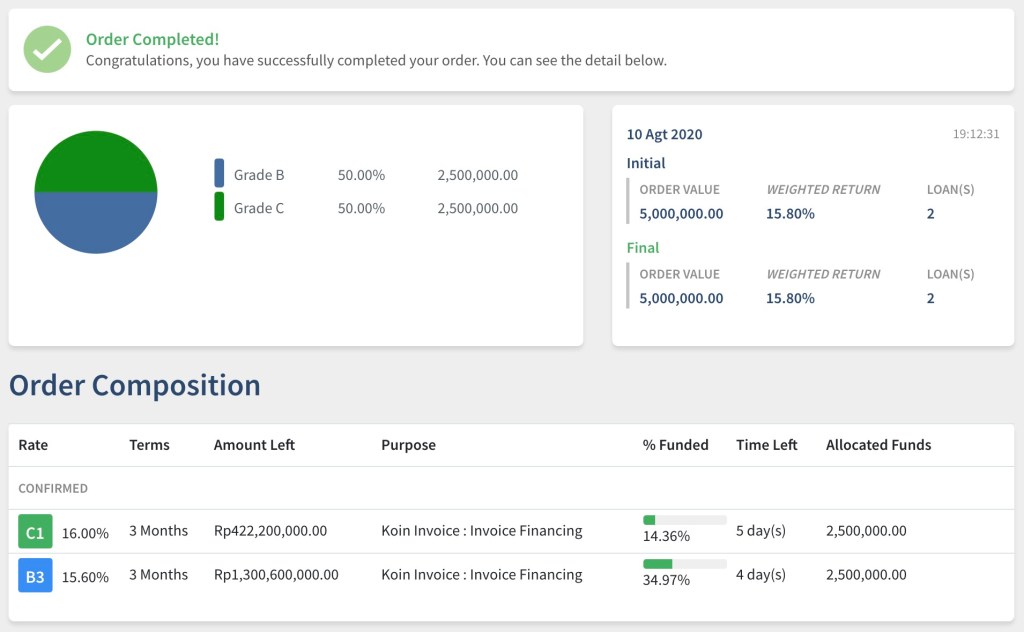
Task: Select the blue half of pie chart
Action: pos(96,222)
